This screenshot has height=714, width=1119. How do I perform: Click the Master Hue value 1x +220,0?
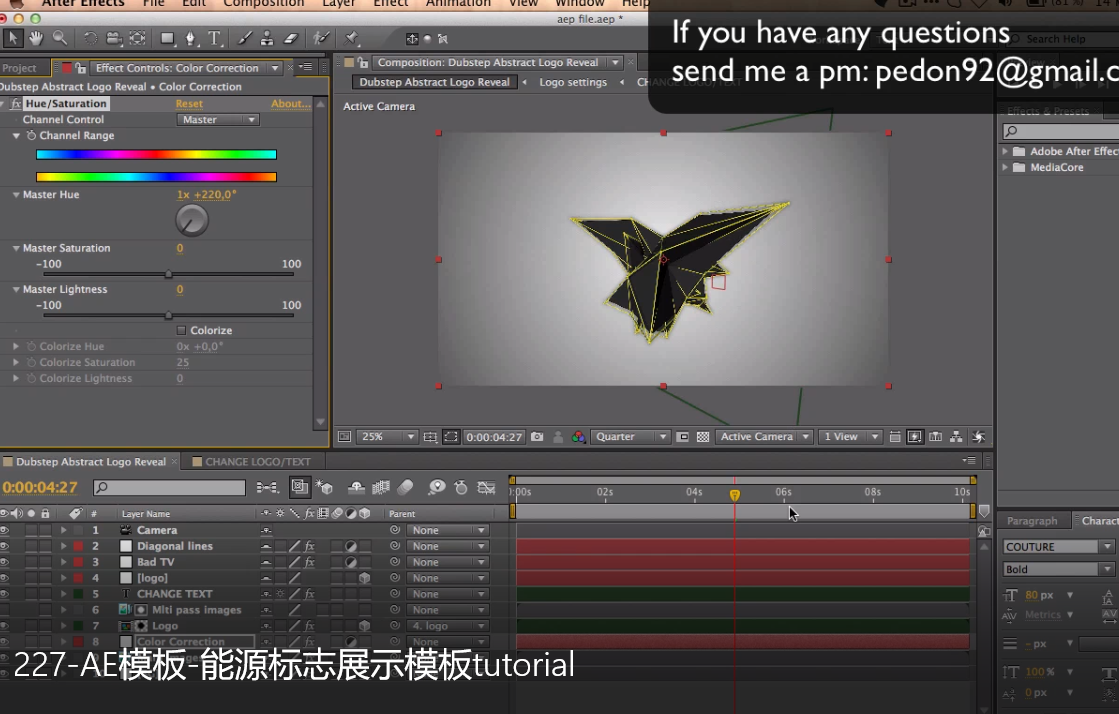point(207,194)
